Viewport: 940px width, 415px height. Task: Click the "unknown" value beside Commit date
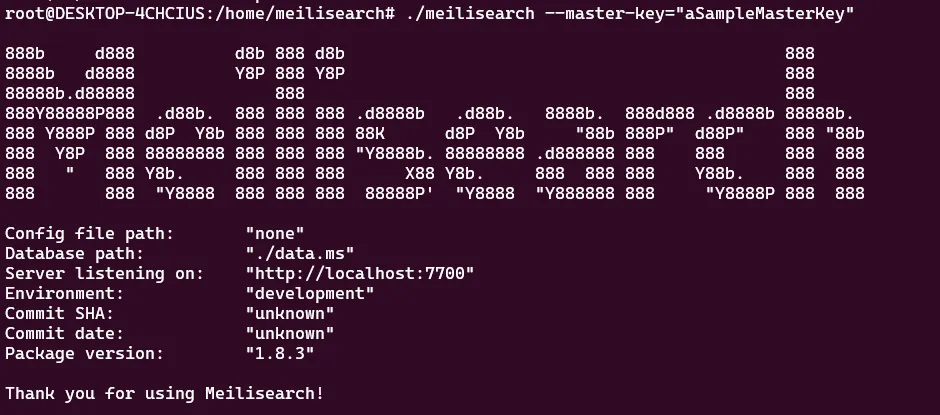[290, 333]
